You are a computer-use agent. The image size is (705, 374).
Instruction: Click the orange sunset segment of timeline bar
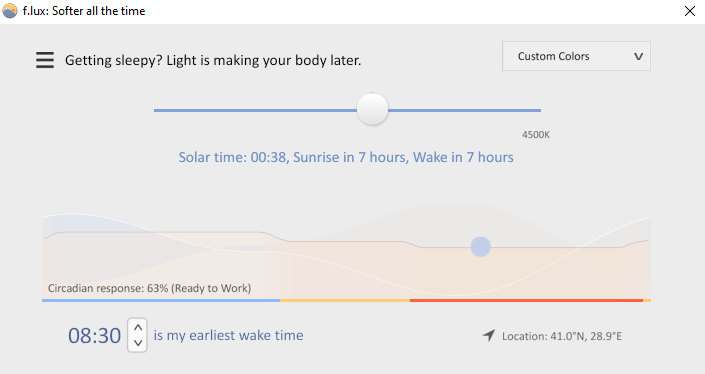pos(345,300)
